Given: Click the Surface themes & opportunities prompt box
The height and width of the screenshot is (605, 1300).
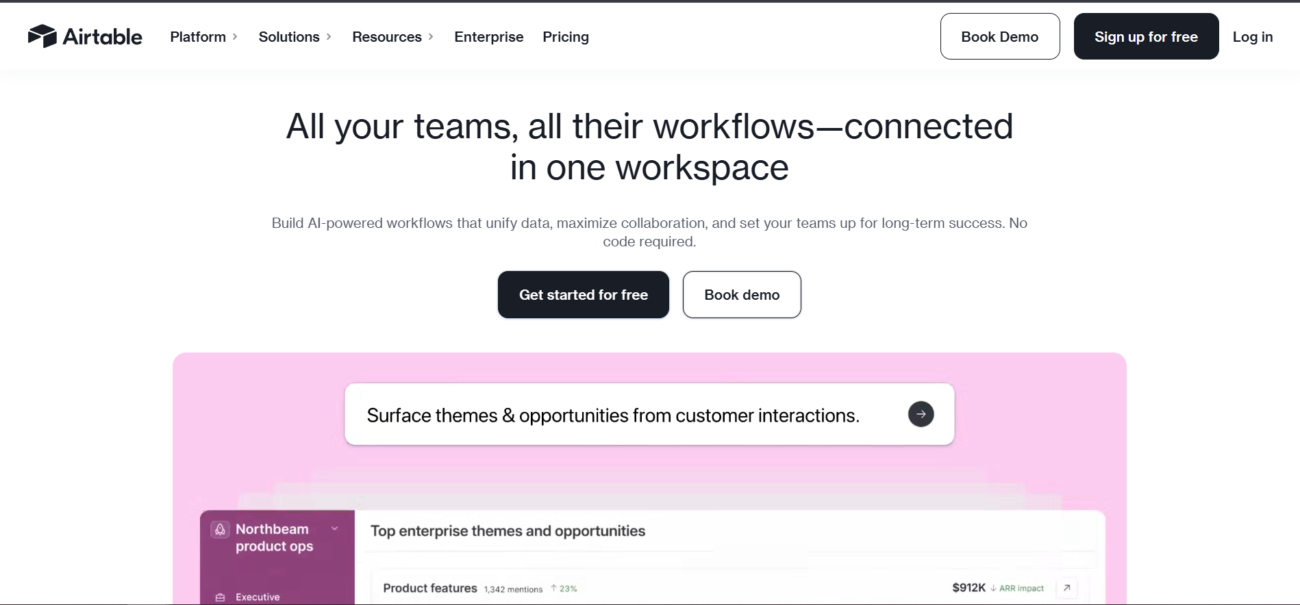Looking at the screenshot, I should pyautogui.click(x=612, y=415).
